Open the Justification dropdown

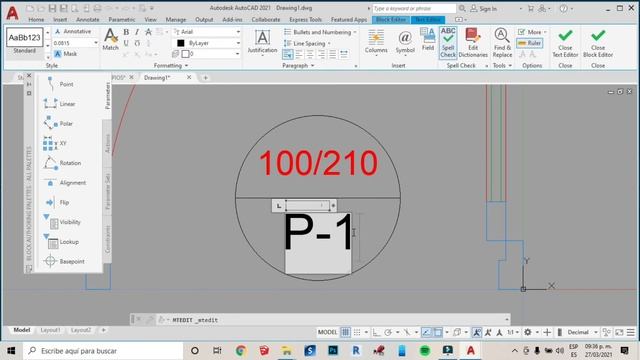coord(262,42)
